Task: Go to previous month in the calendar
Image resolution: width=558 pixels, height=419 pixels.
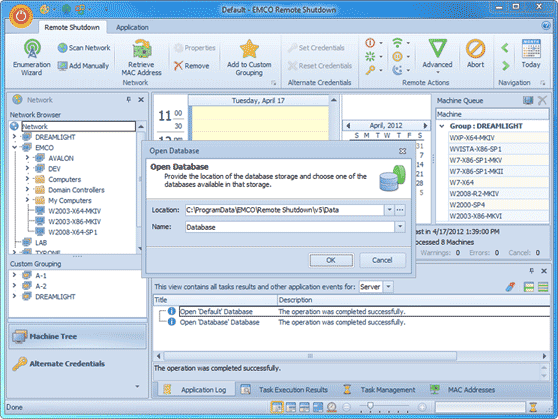Action: tap(348, 126)
